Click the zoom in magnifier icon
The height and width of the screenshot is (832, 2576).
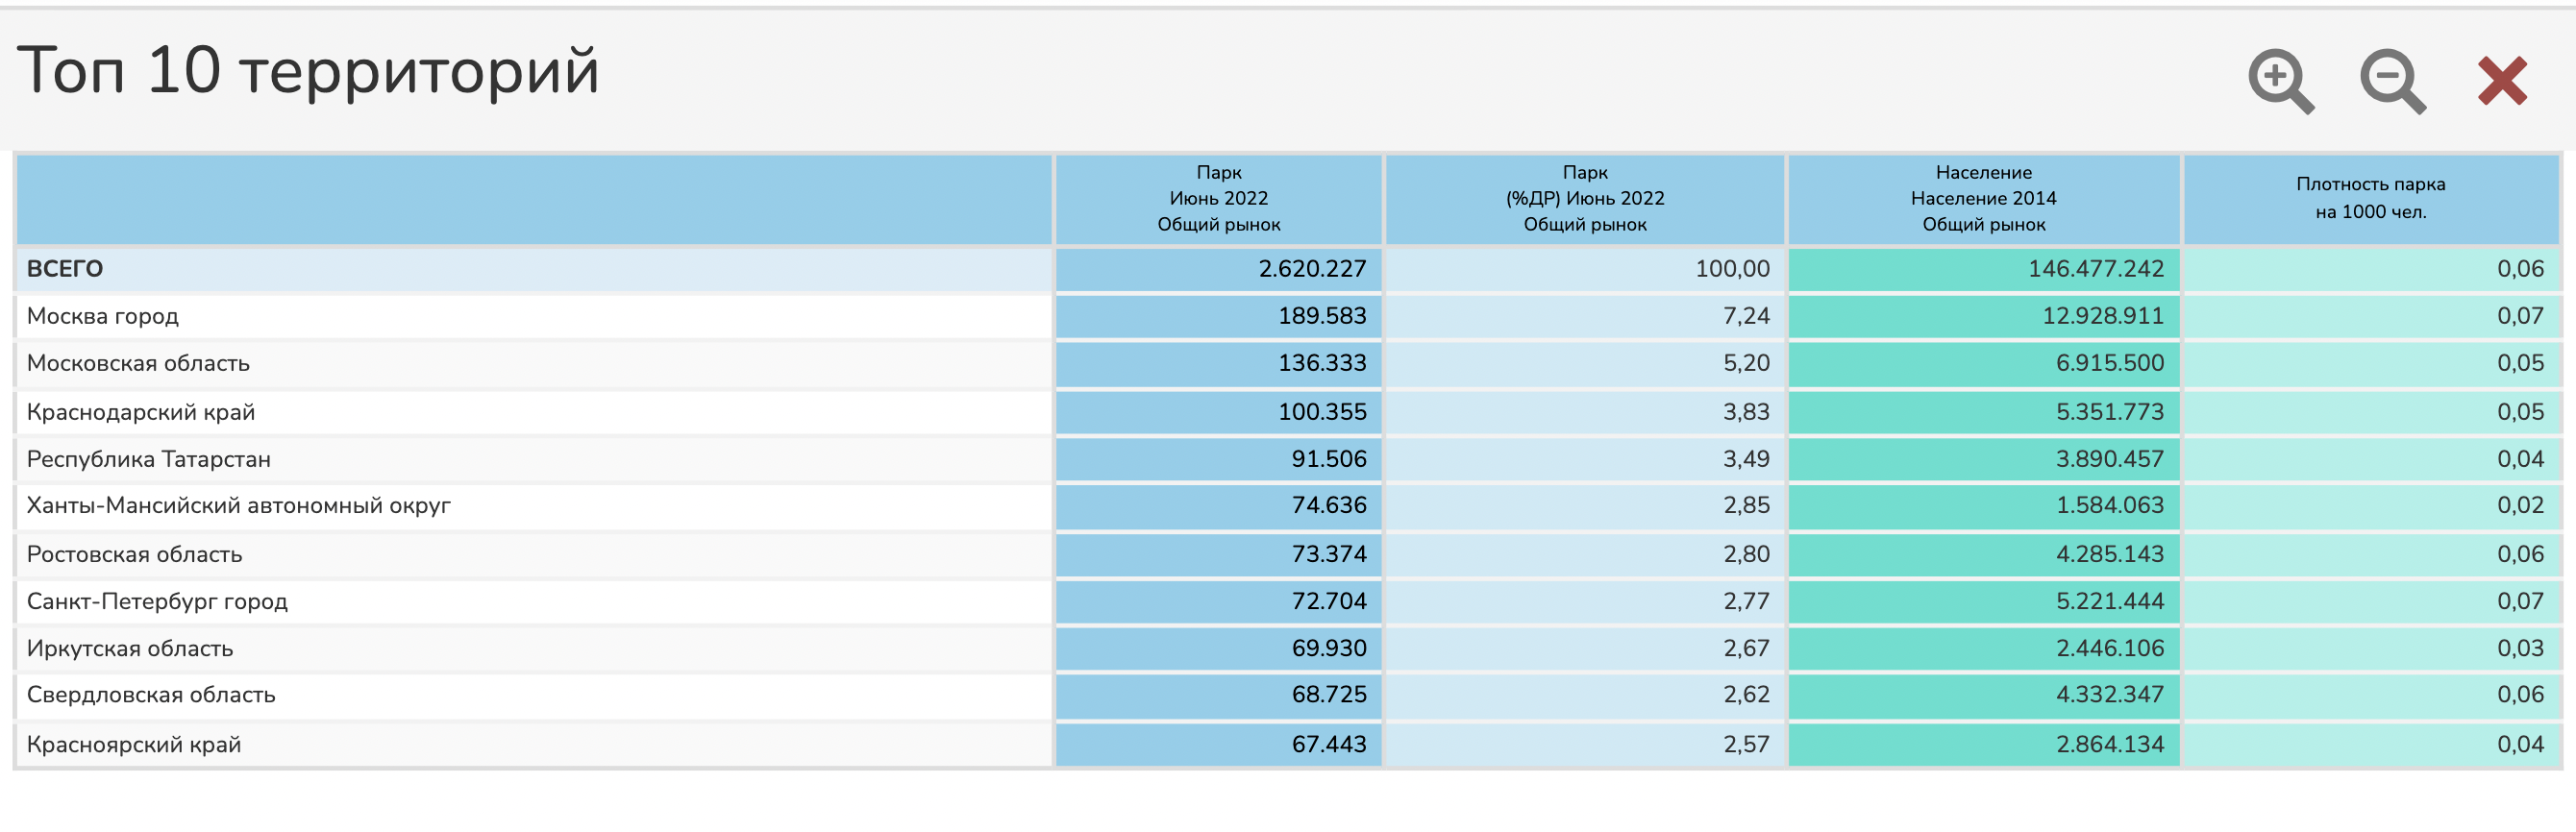pos(2279,80)
